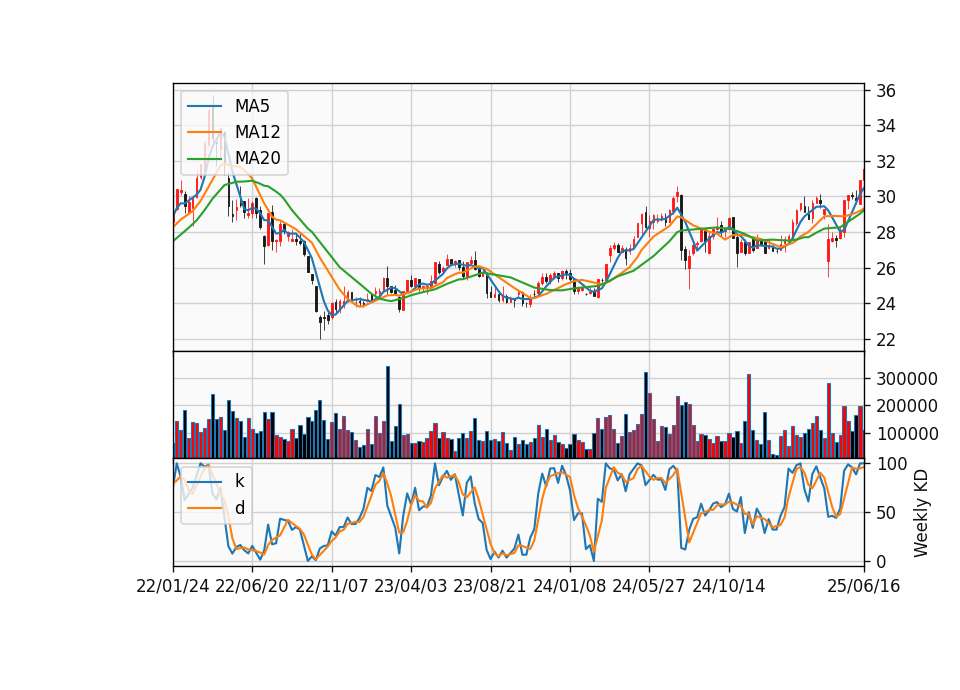The width and height of the screenshot is (960, 690).
Task: Click the 22/11/07 date tick label
Action: (x=332, y=587)
